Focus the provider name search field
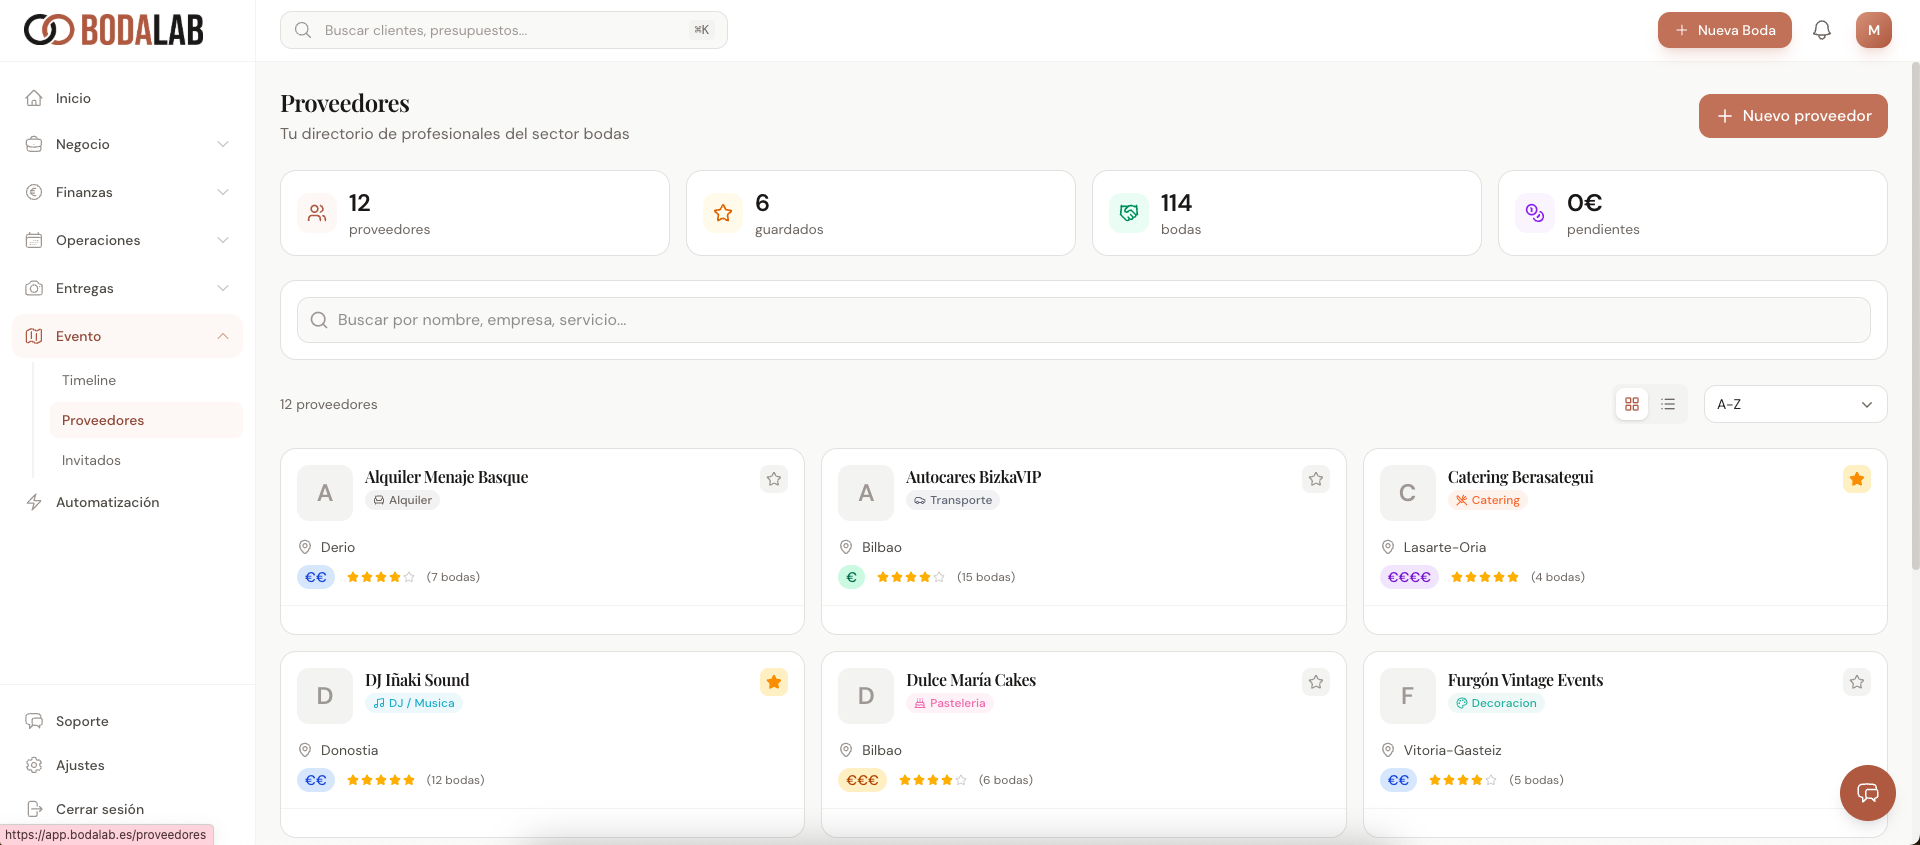 pyautogui.click(x=1083, y=320)
